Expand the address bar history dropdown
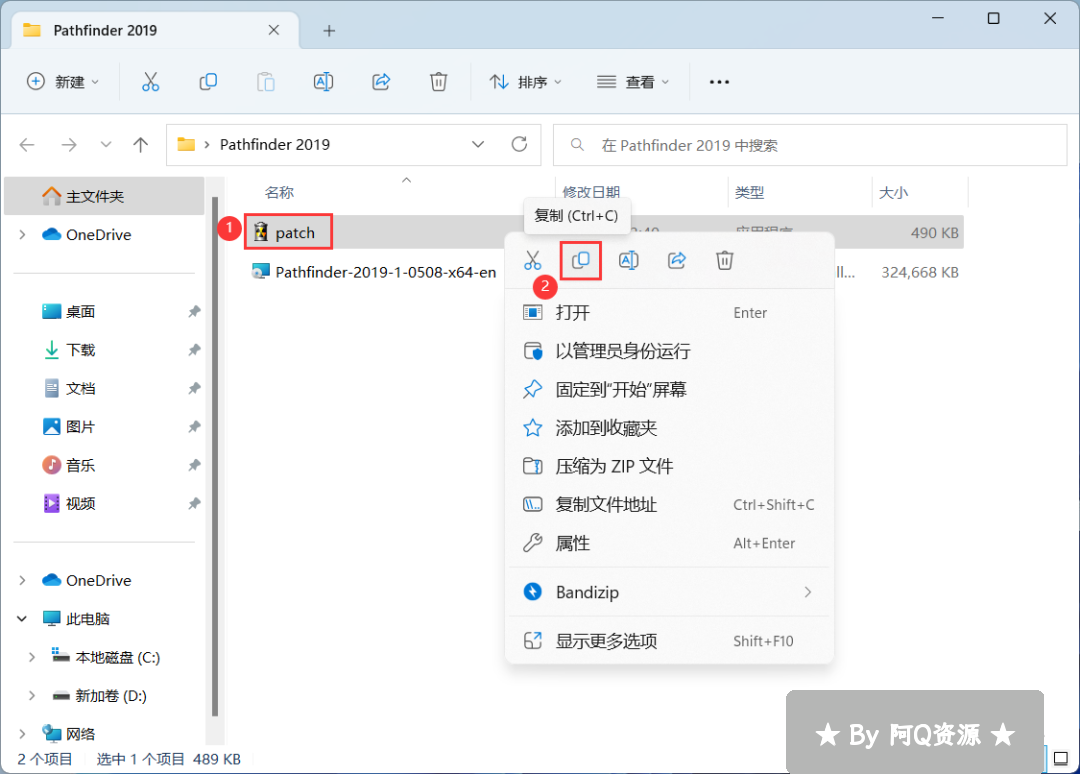 [478, 145]
